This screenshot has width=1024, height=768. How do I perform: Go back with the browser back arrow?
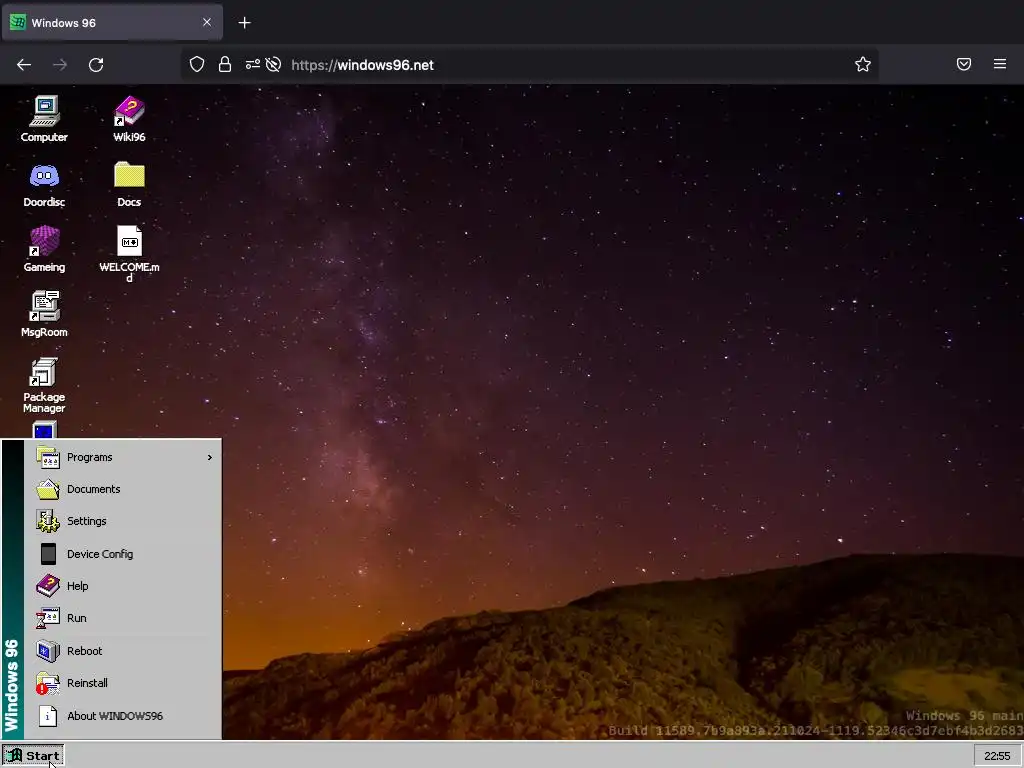click(x=24, y=64)
